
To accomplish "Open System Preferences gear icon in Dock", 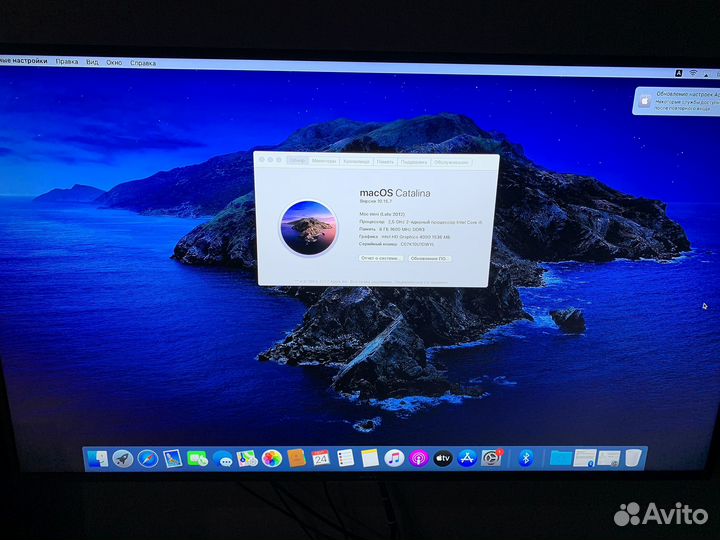I will (492, 458).
